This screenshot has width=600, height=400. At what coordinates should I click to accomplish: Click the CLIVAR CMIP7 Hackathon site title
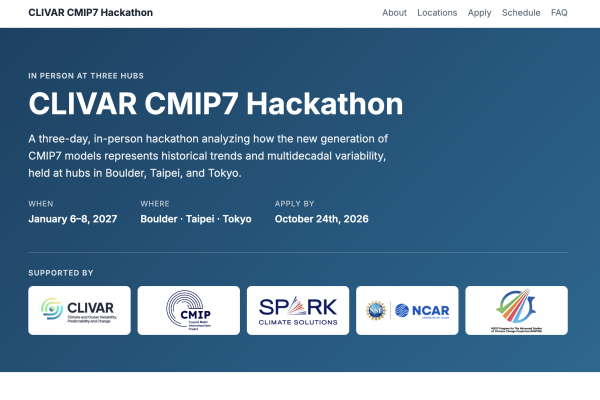click(x=91, y=13)
